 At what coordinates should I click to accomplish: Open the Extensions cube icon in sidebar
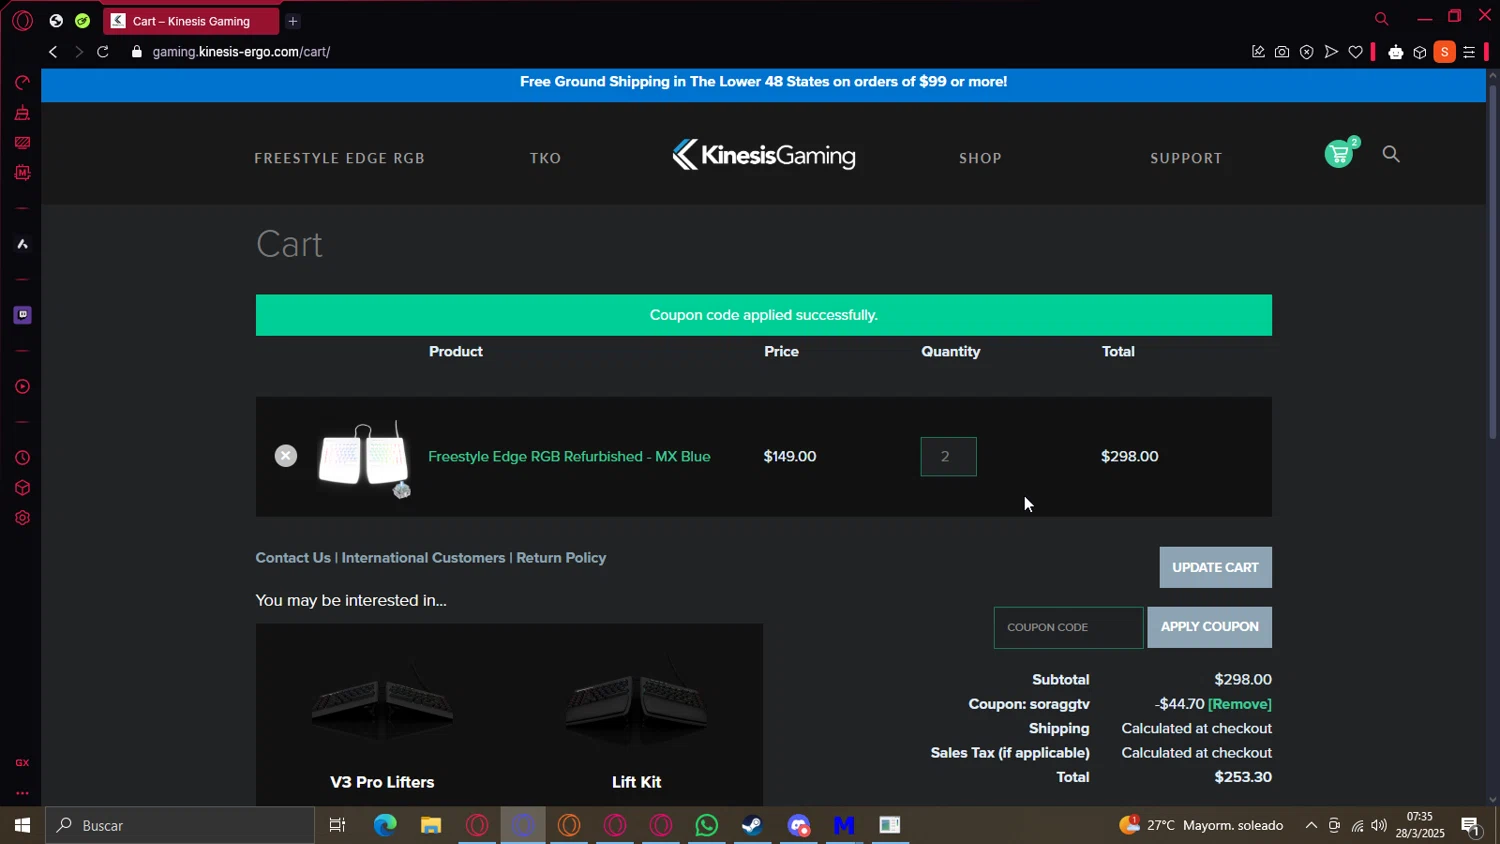(x=22, y=488)
